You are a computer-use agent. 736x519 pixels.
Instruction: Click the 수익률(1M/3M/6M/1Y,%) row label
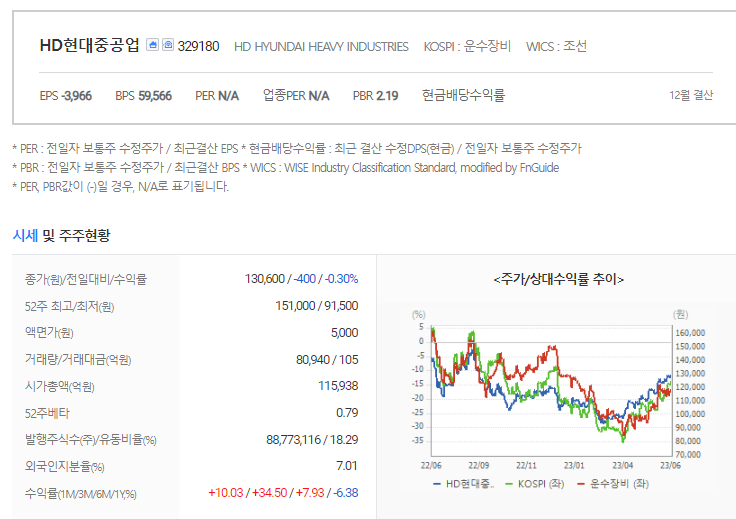pos(81,494)
